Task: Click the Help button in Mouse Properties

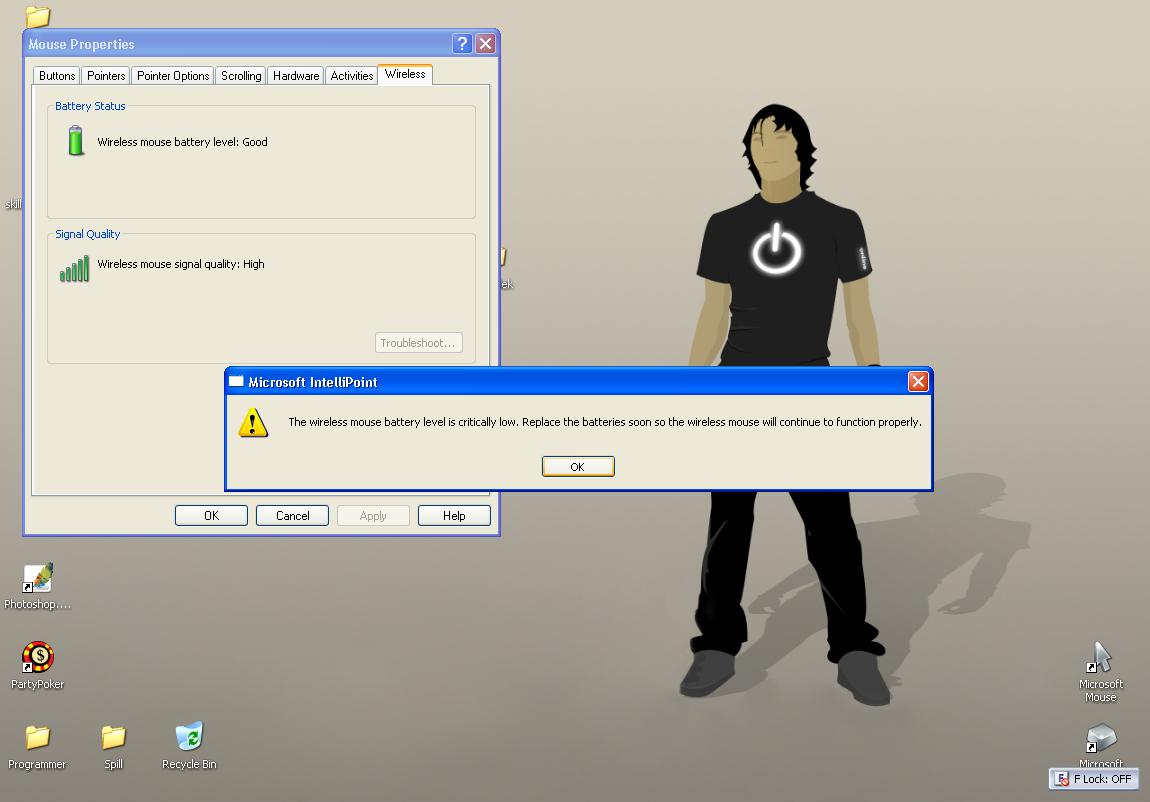Action: pos(454,515)
